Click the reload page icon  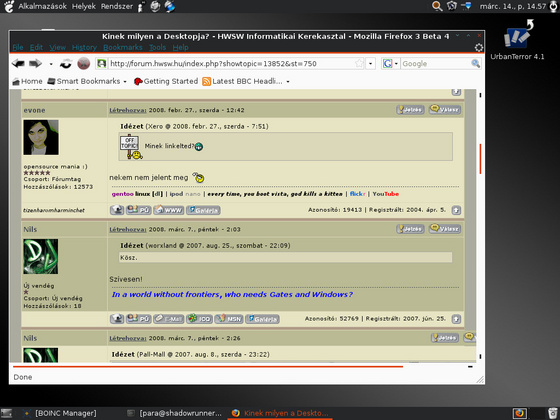66,64
